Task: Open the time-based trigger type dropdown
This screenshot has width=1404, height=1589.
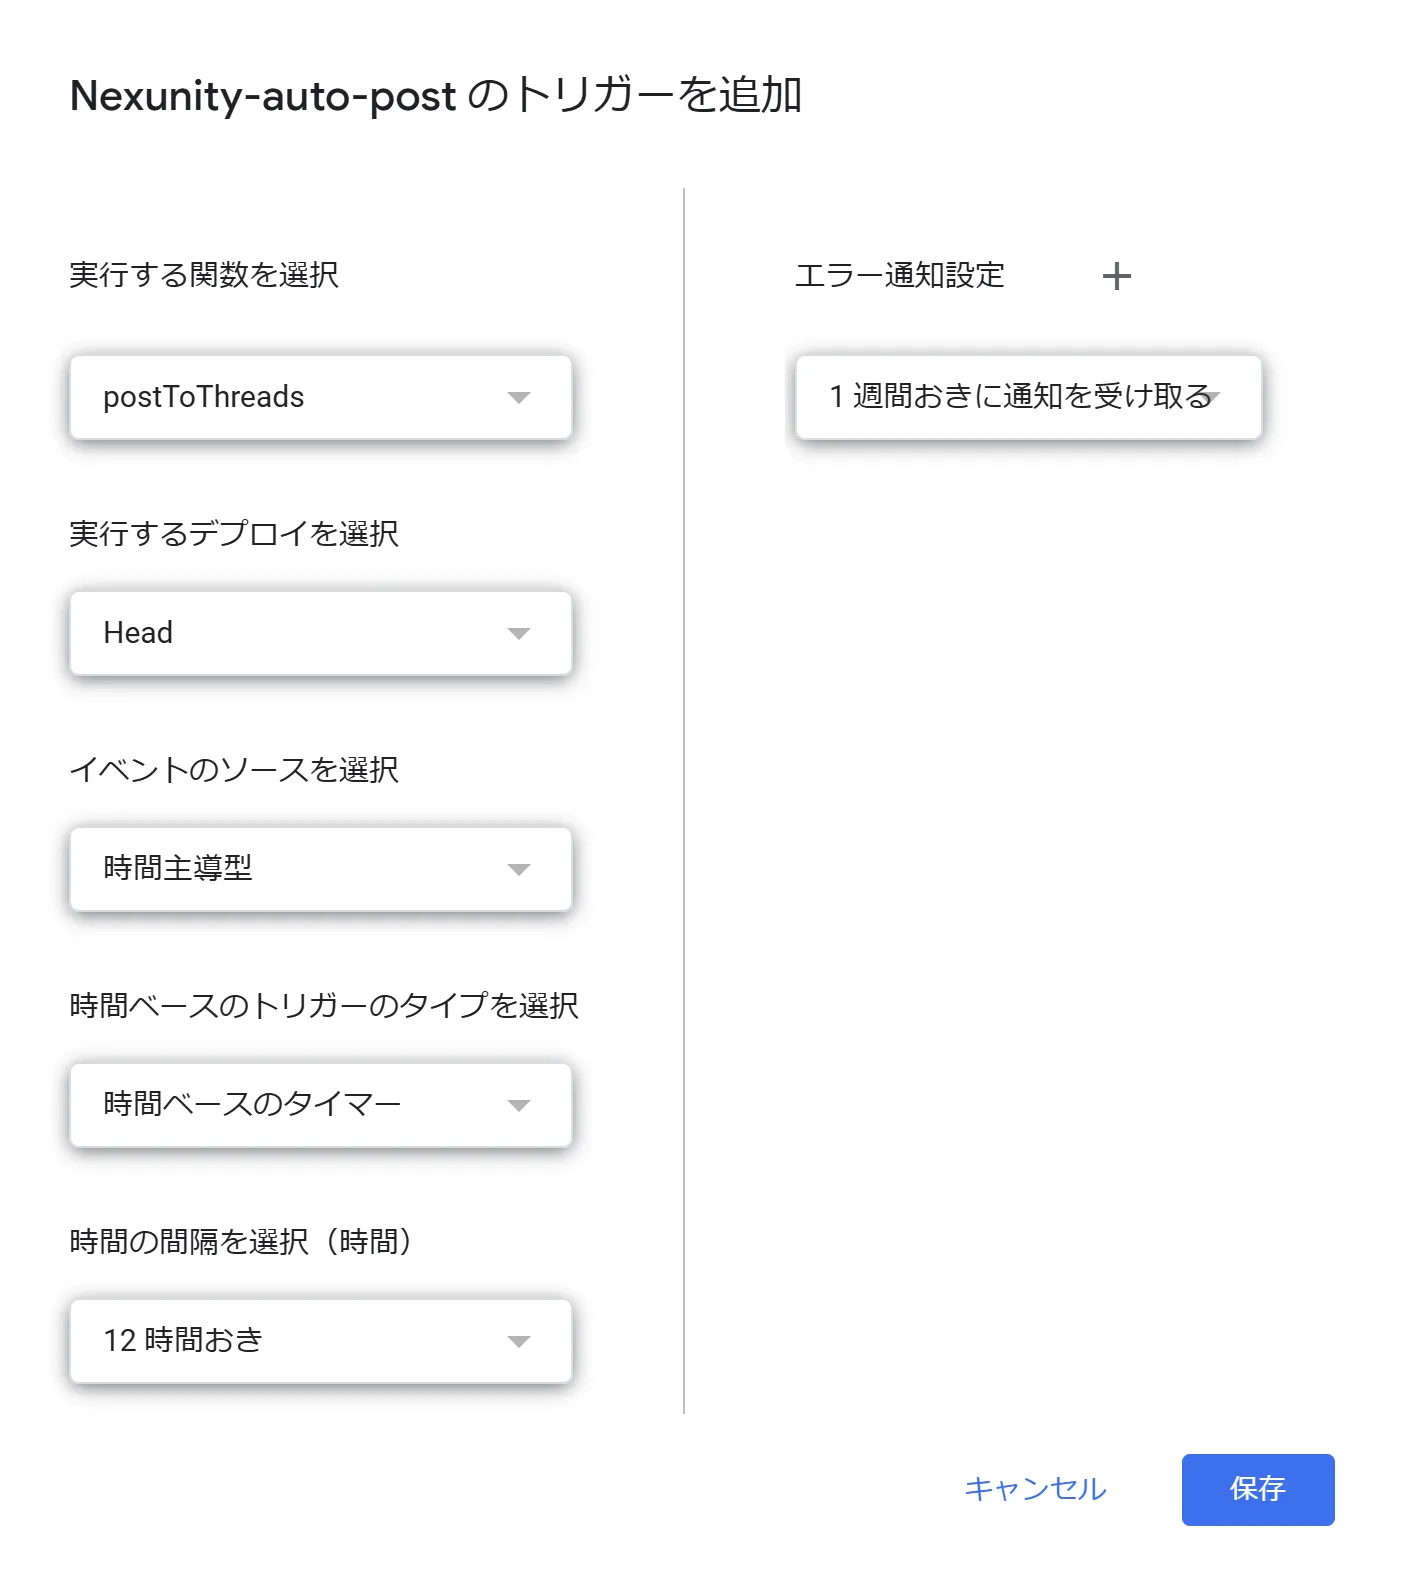Action: tap(320, 1105)
